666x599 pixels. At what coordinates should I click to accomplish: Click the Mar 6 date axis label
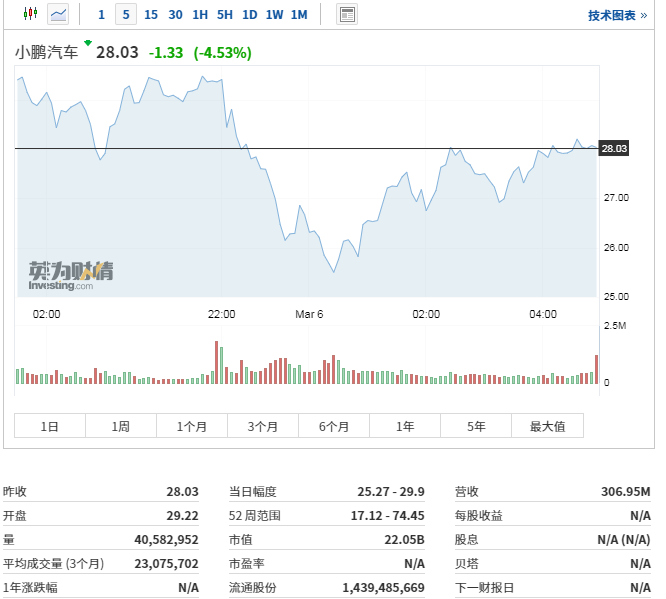click(309, 314)
